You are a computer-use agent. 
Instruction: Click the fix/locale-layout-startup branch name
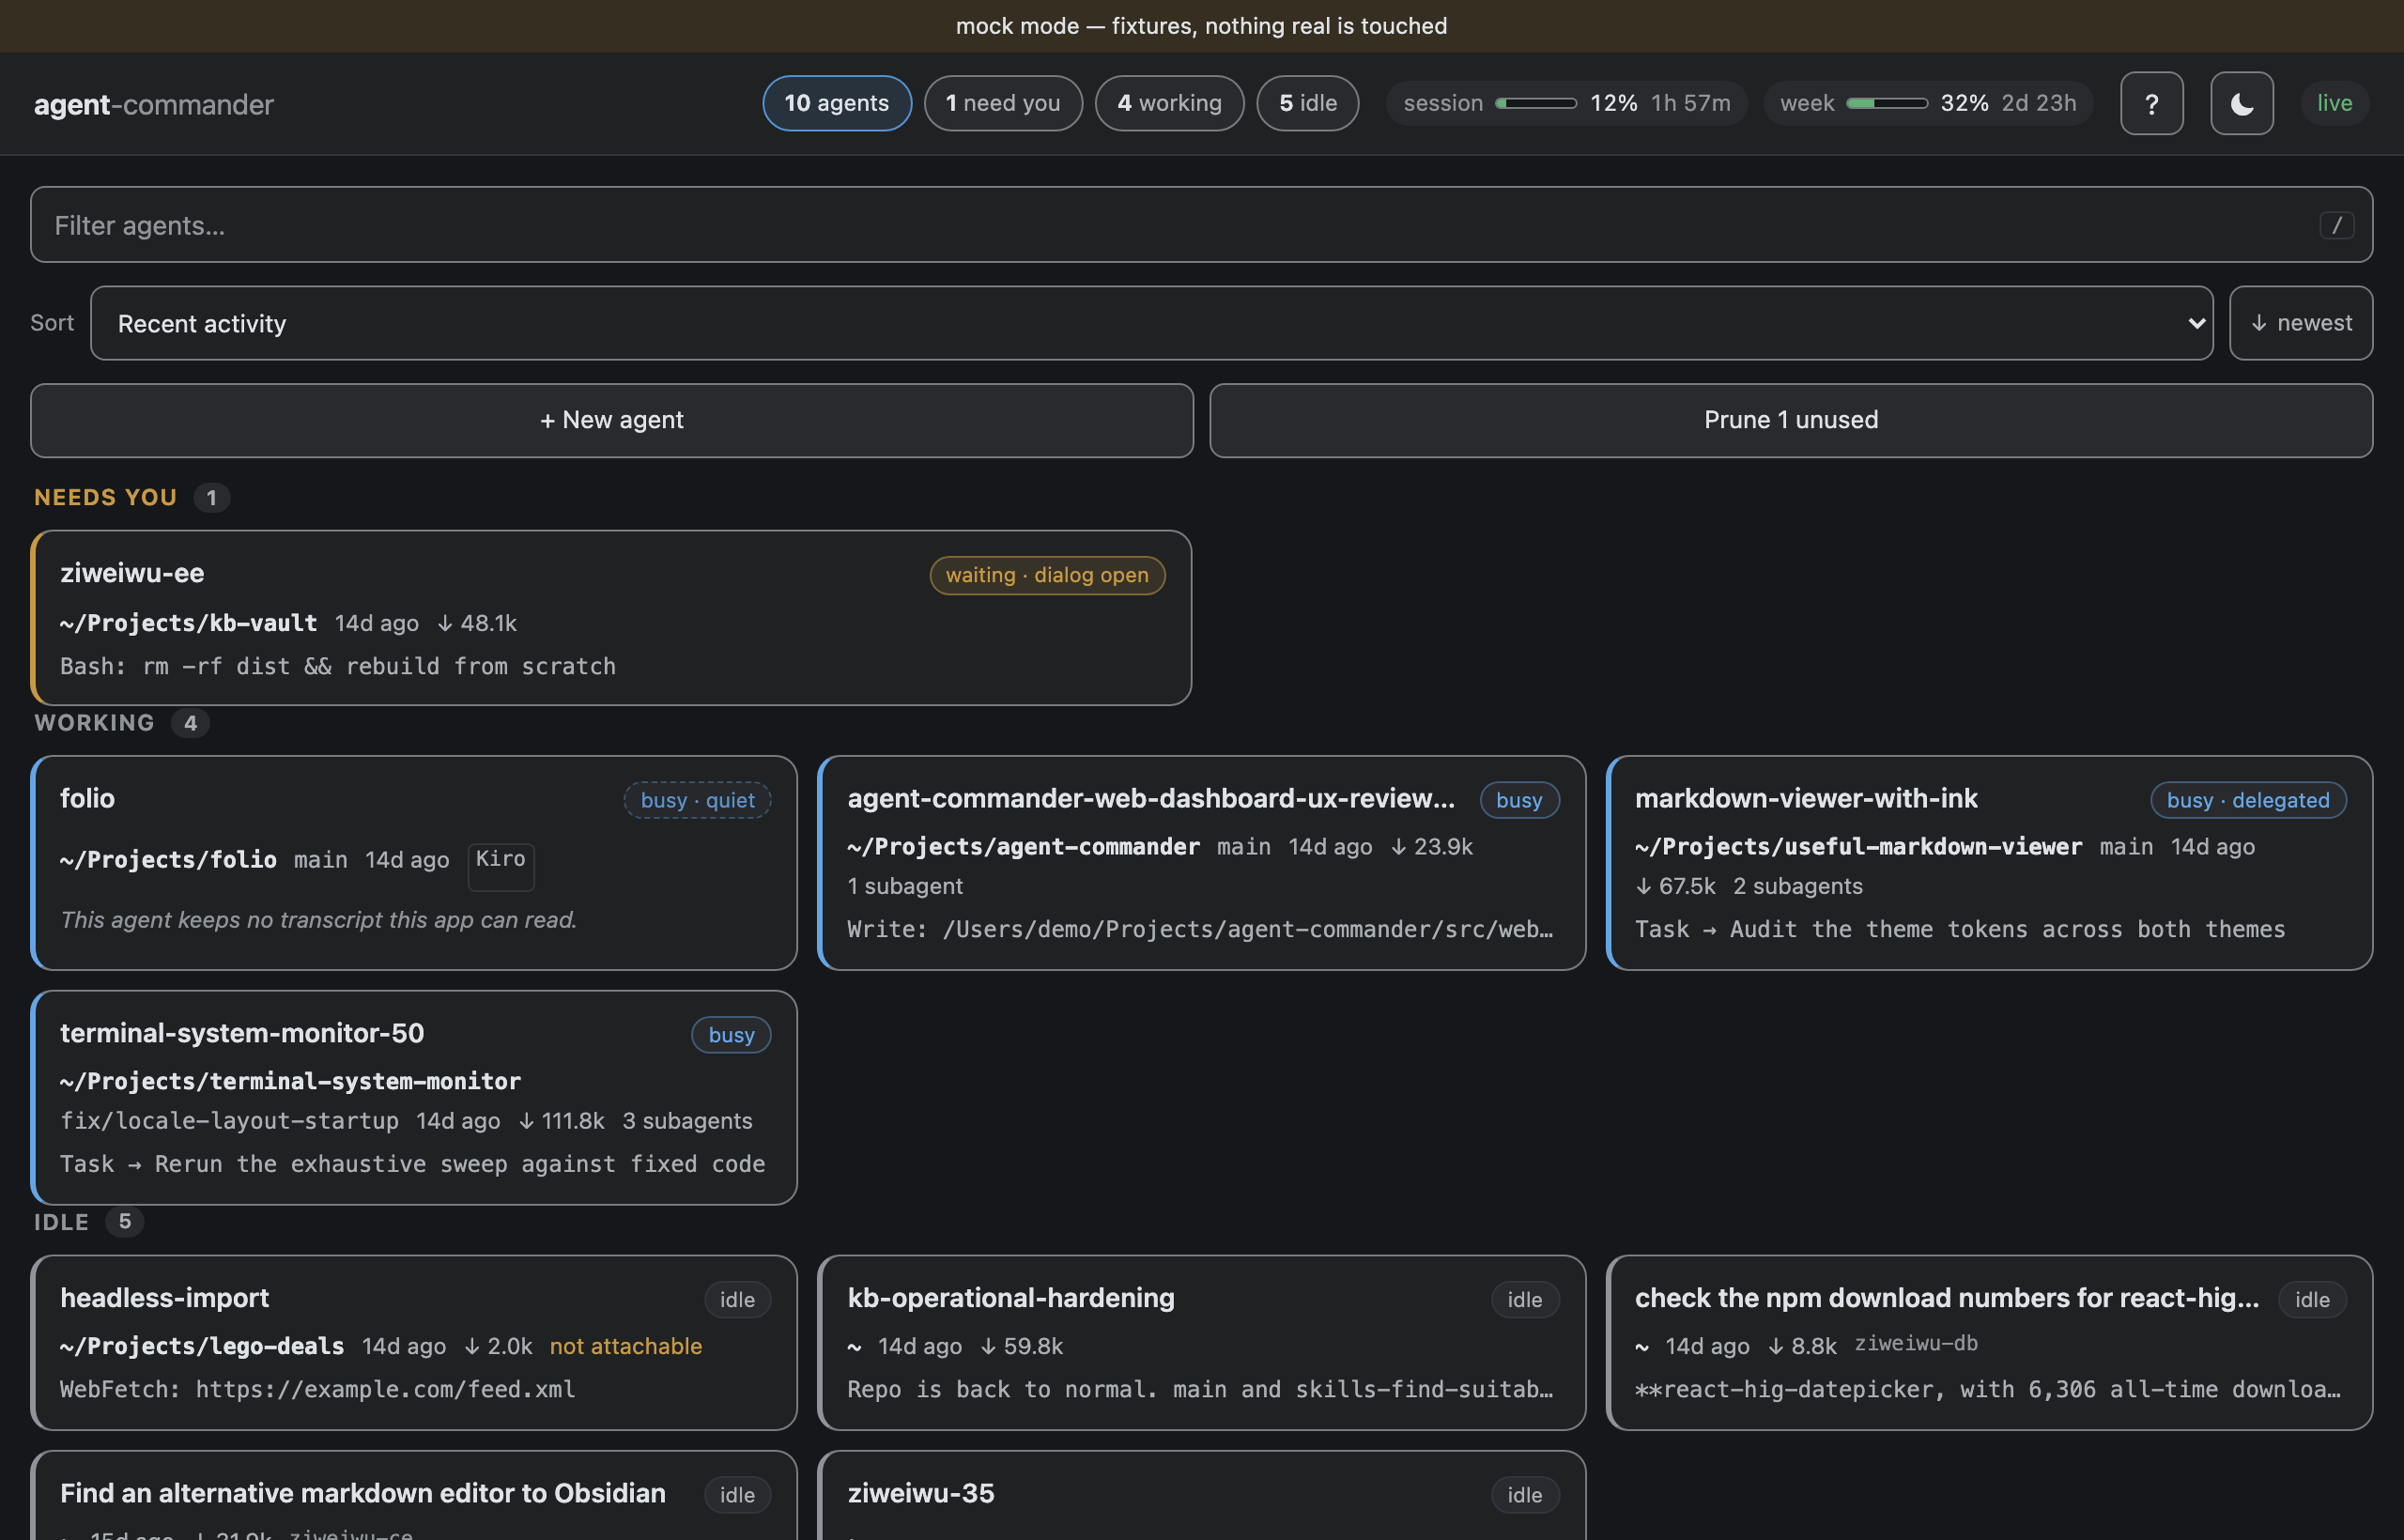229,1121
